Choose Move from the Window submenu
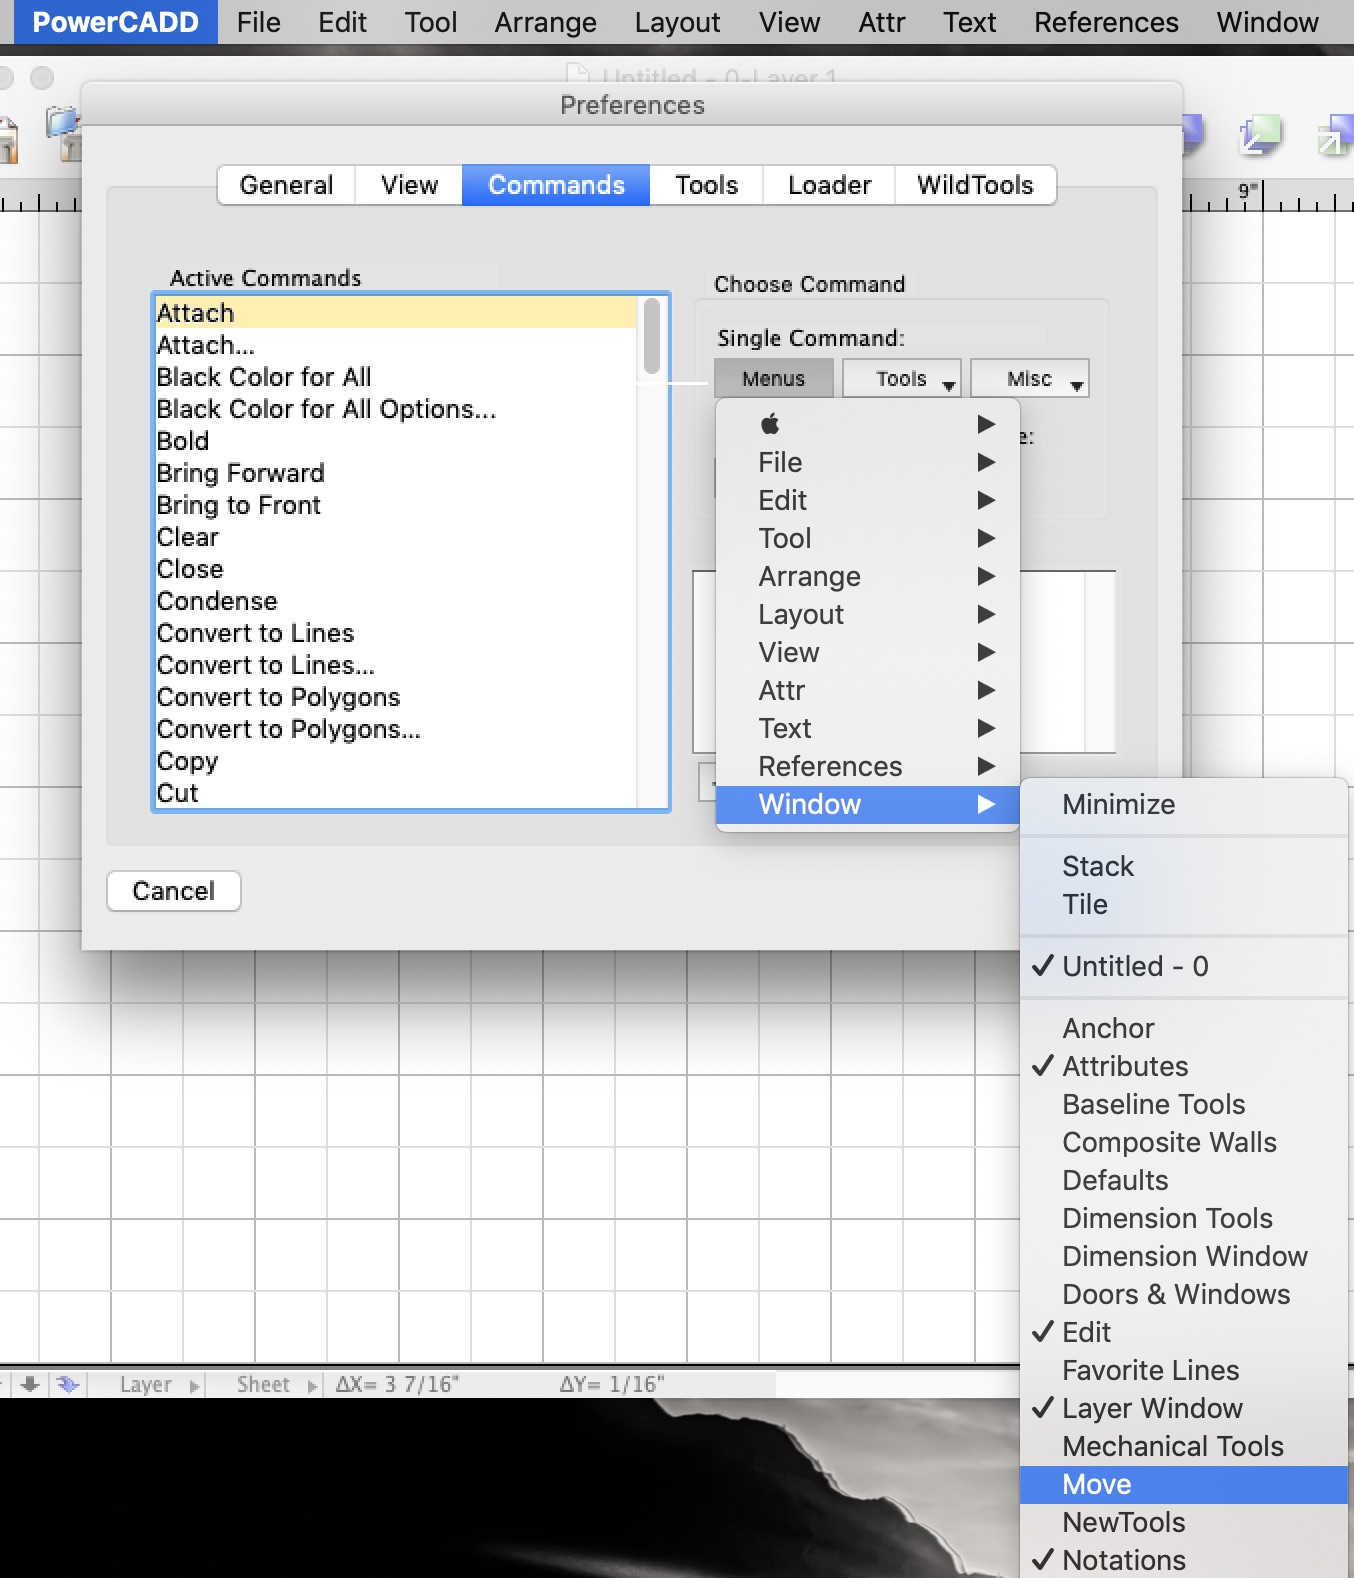 pyautogui.click(x=1184, y=1484)
